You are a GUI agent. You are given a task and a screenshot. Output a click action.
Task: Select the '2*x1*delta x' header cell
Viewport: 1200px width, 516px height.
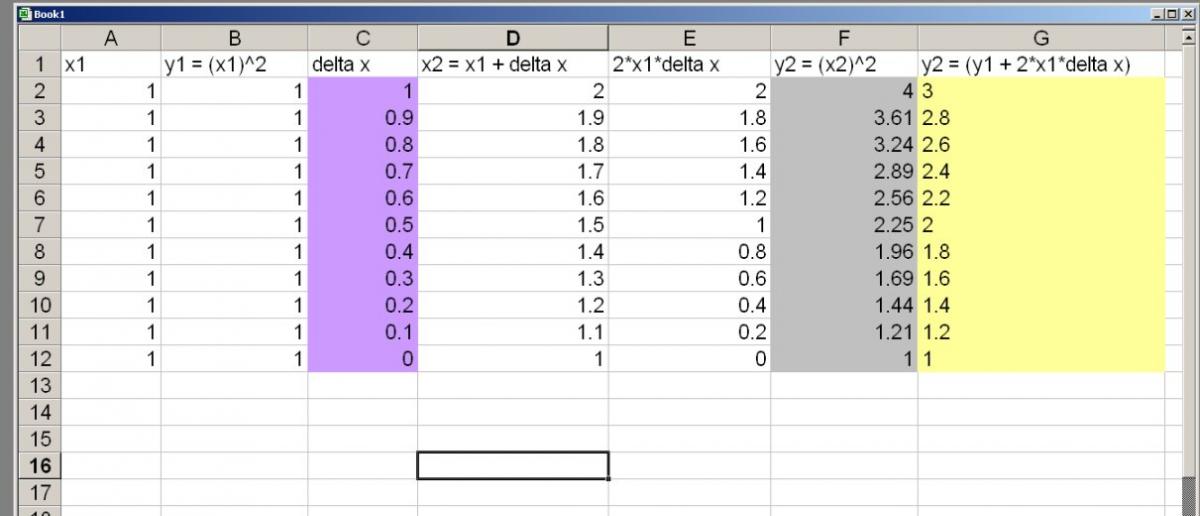(689, 65)
